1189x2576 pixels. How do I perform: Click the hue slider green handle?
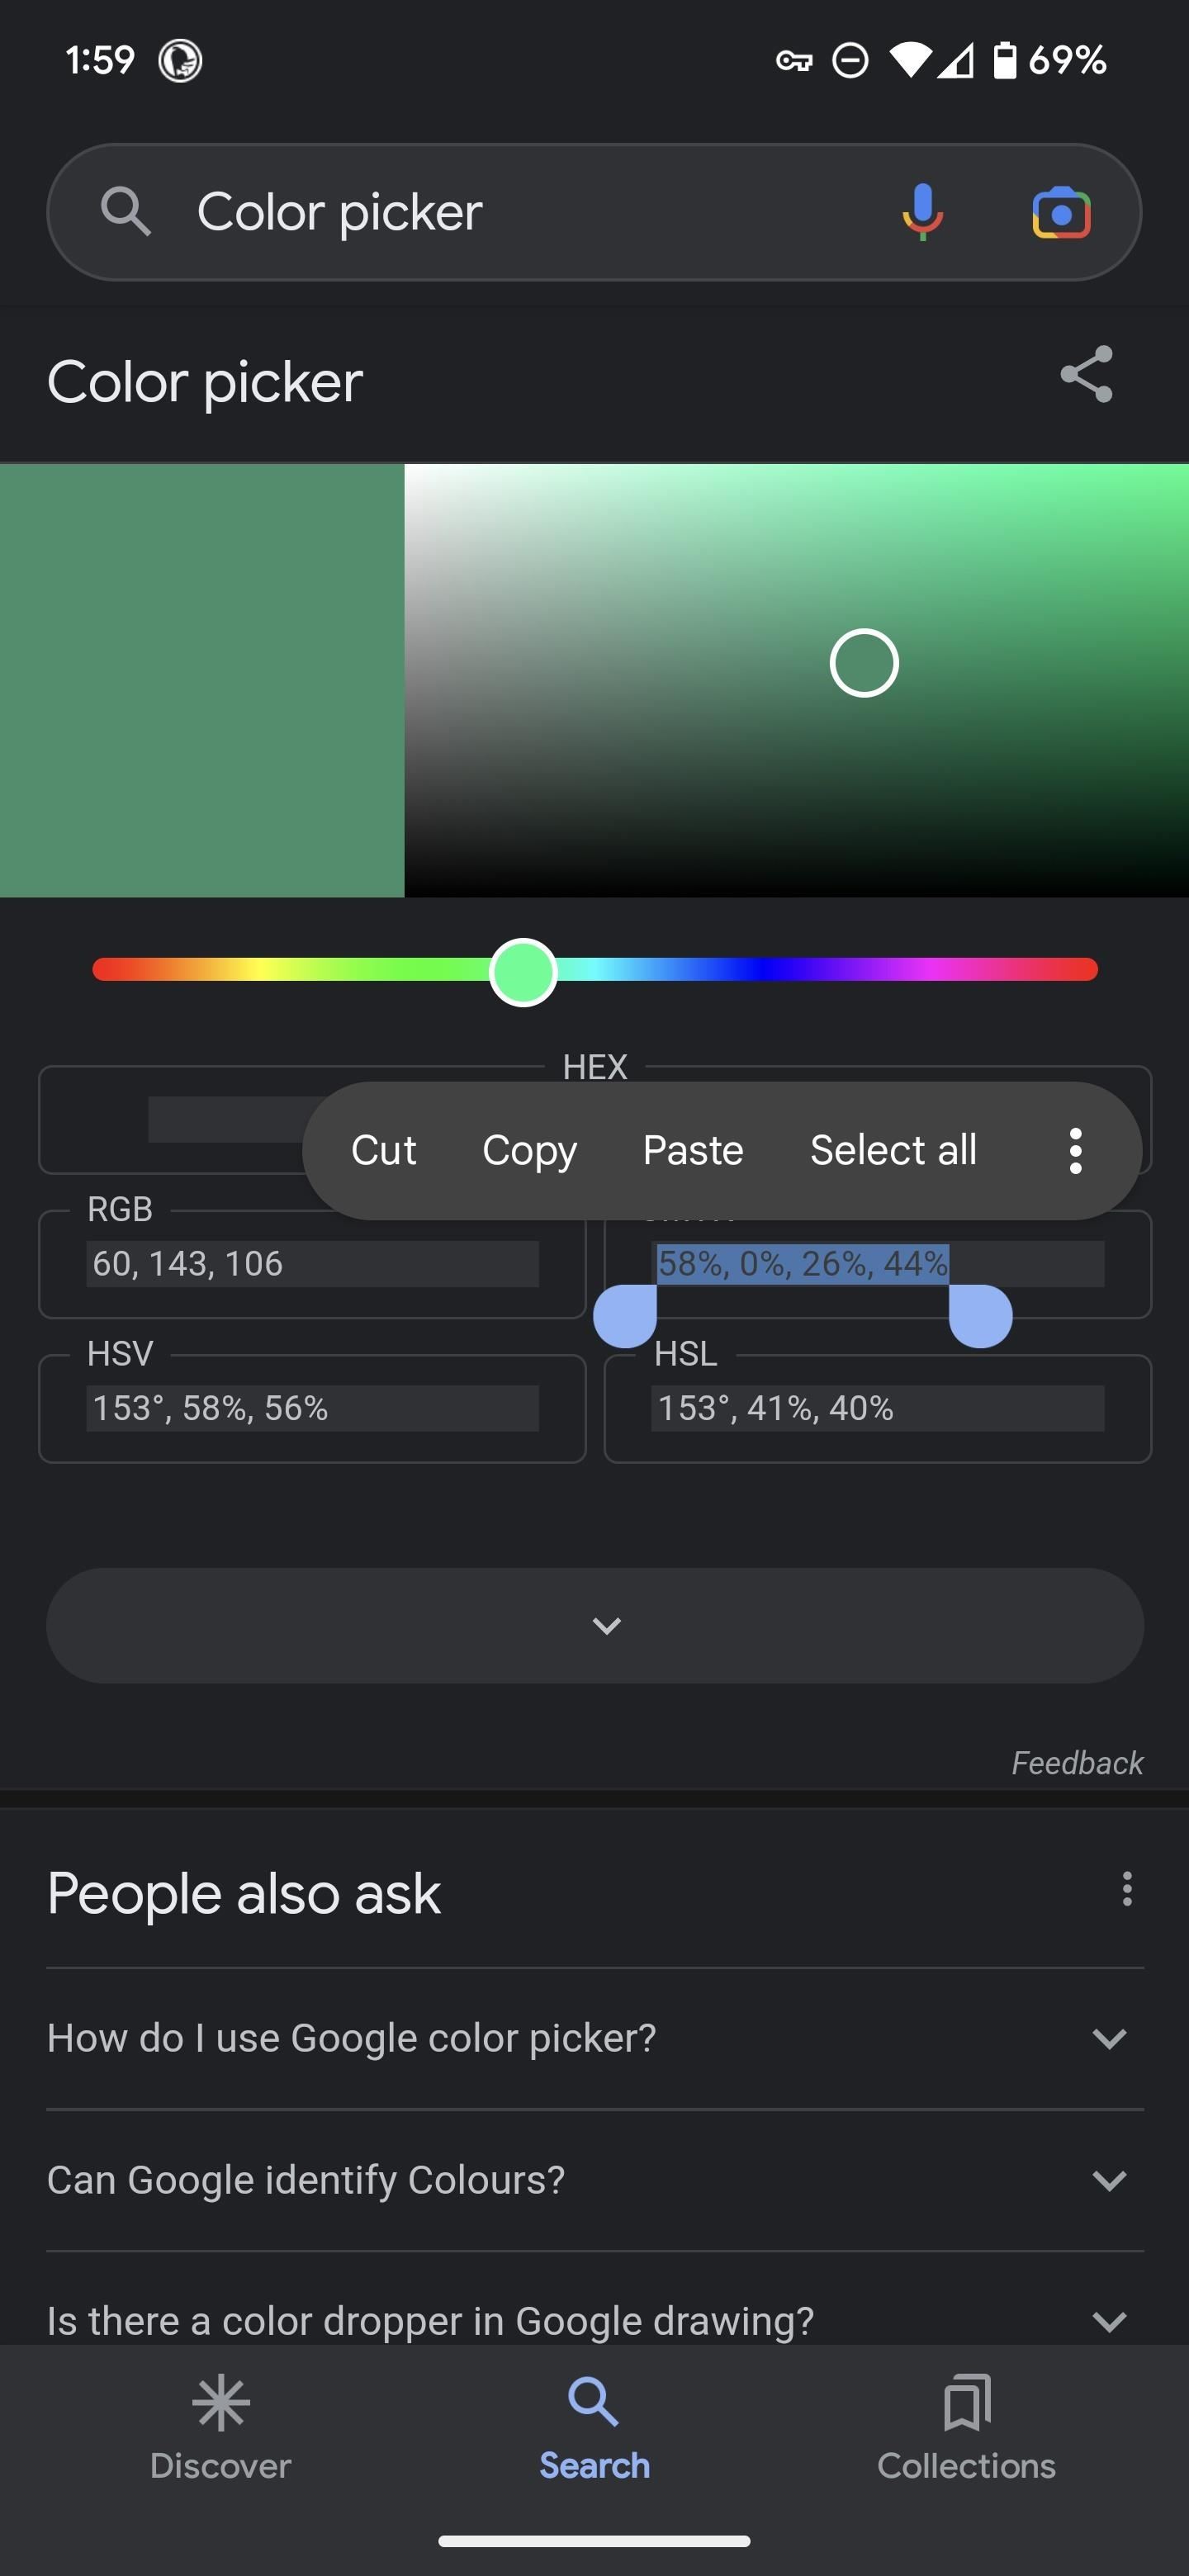[x=523, y=972]
